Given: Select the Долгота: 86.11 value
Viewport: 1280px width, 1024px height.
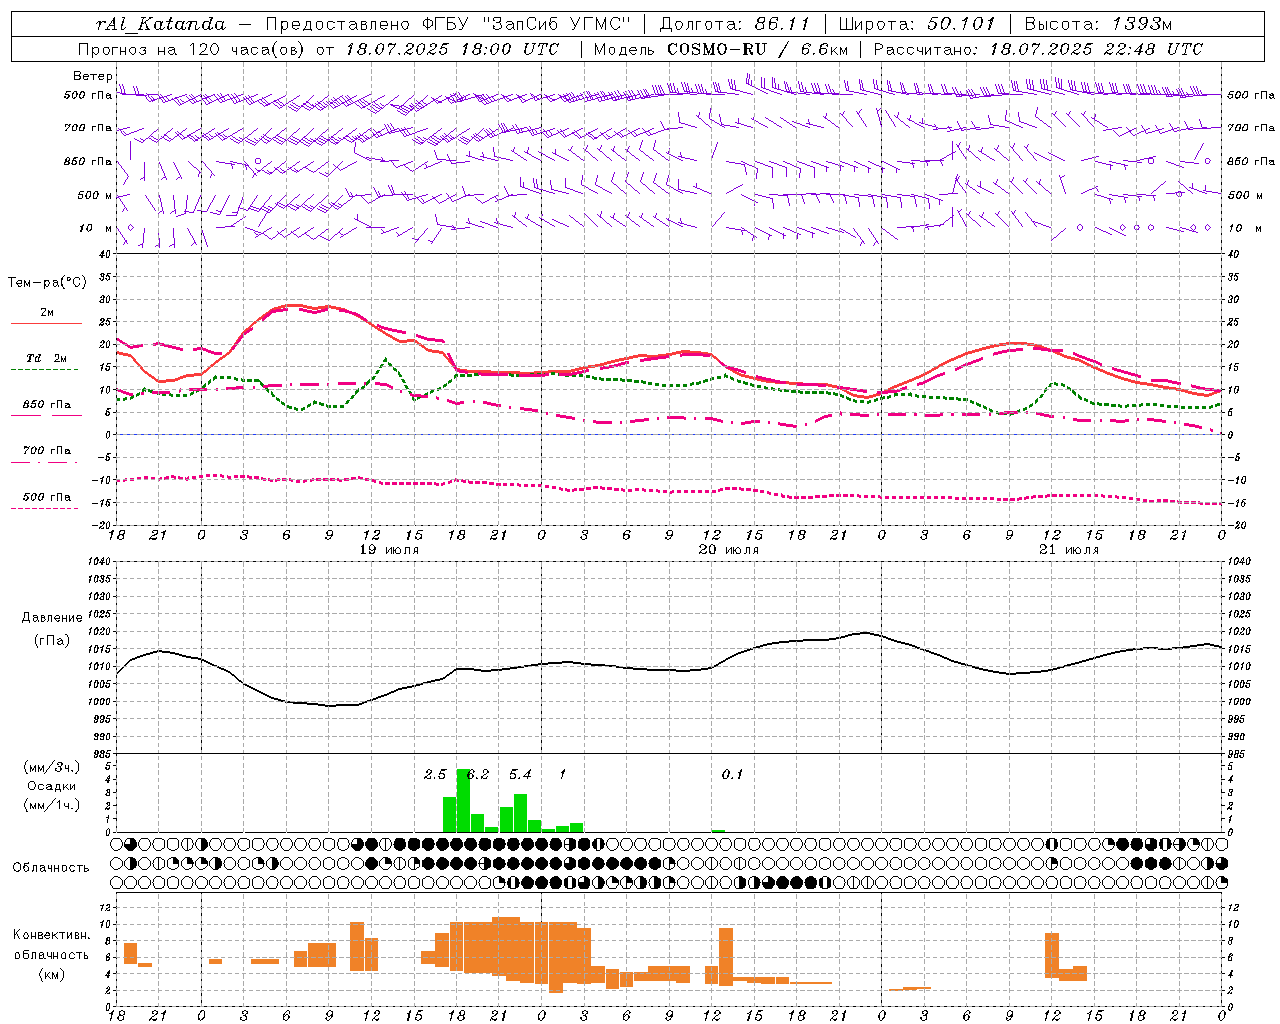Looking at the screenshot, I should tap(735, 24).
